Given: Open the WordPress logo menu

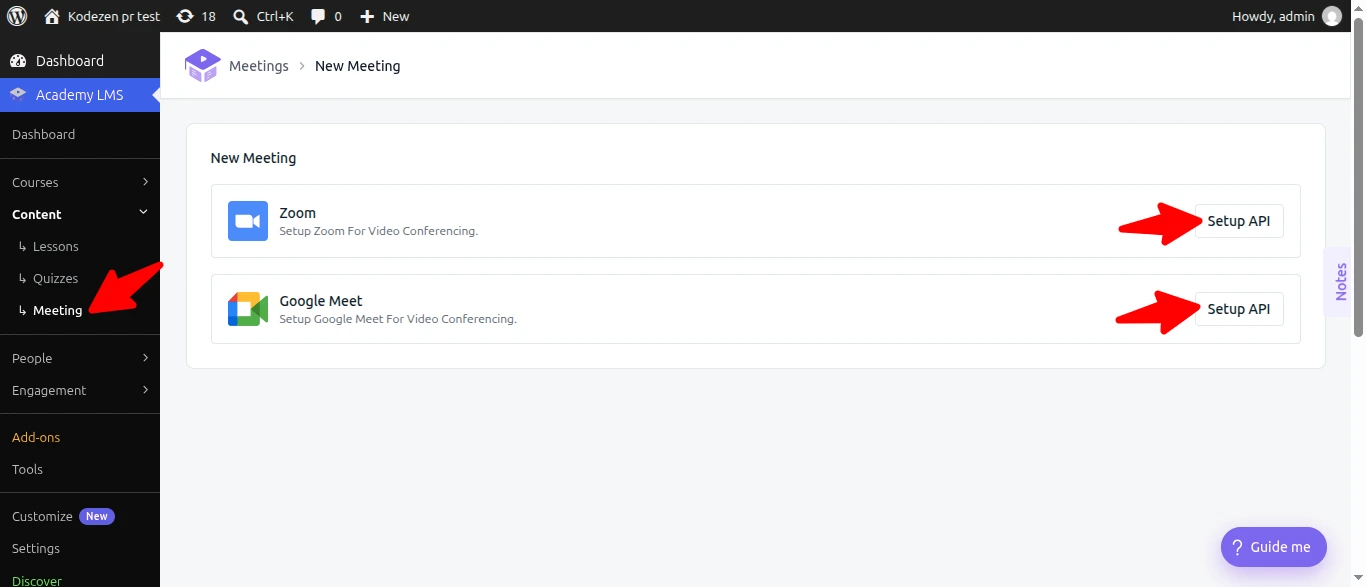Looking at the screenshot, I should pyautogui.click(x=17, y=16).
